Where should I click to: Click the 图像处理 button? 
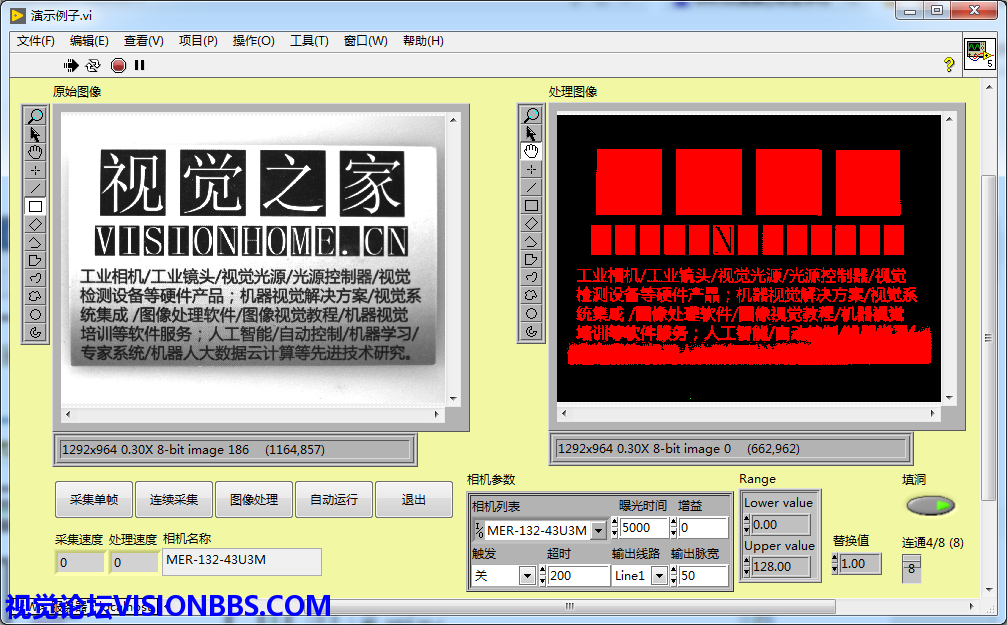(254, 500)
